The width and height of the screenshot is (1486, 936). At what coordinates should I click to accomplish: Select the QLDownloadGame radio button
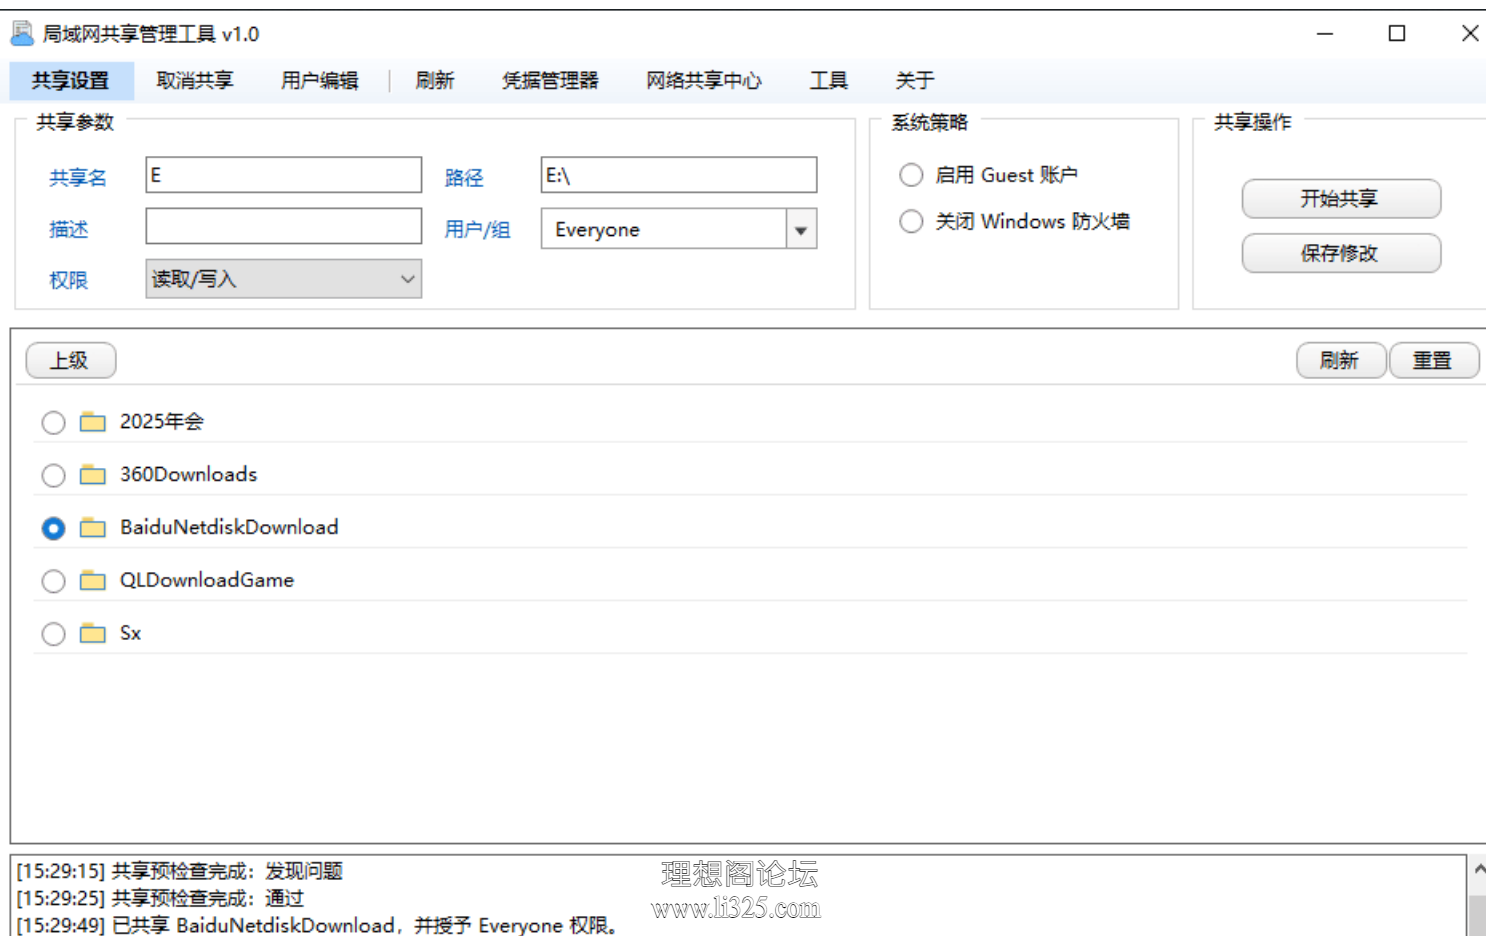click(x=53, y=581)
